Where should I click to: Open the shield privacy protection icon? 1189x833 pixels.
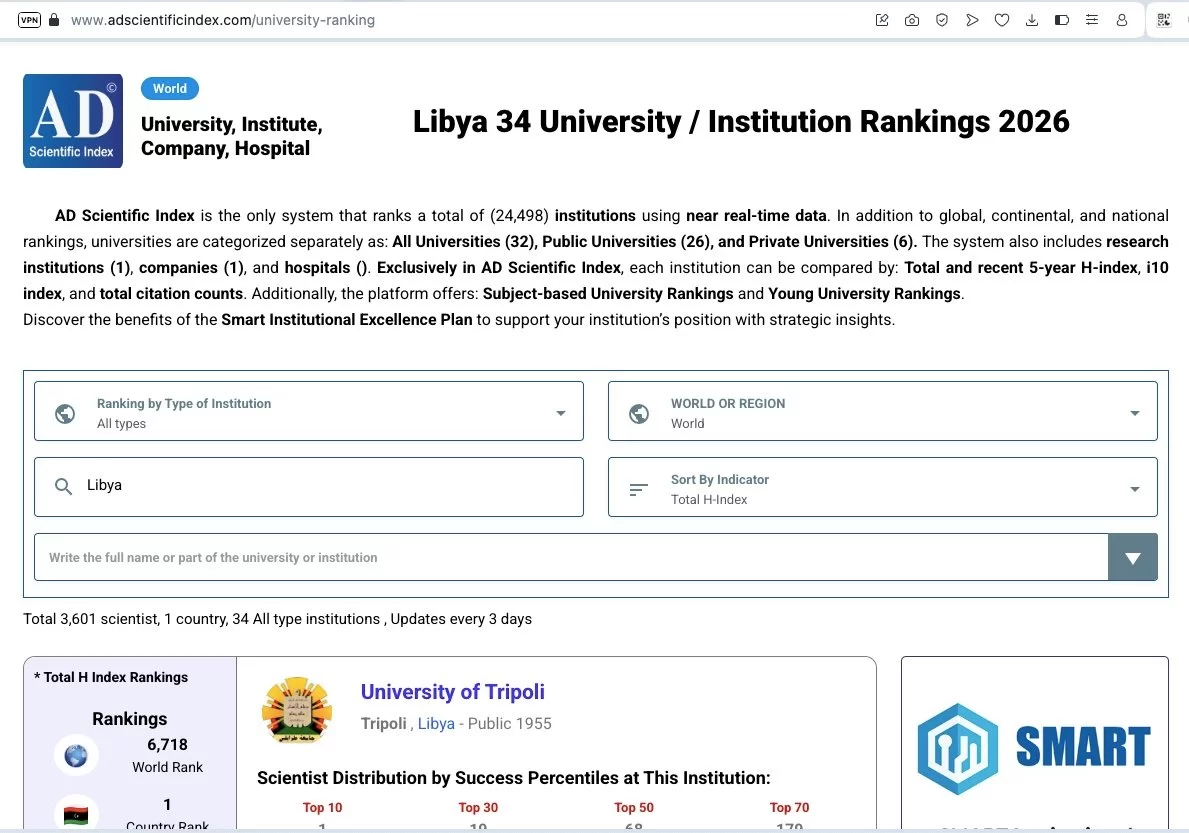click(x=941, y=20)
